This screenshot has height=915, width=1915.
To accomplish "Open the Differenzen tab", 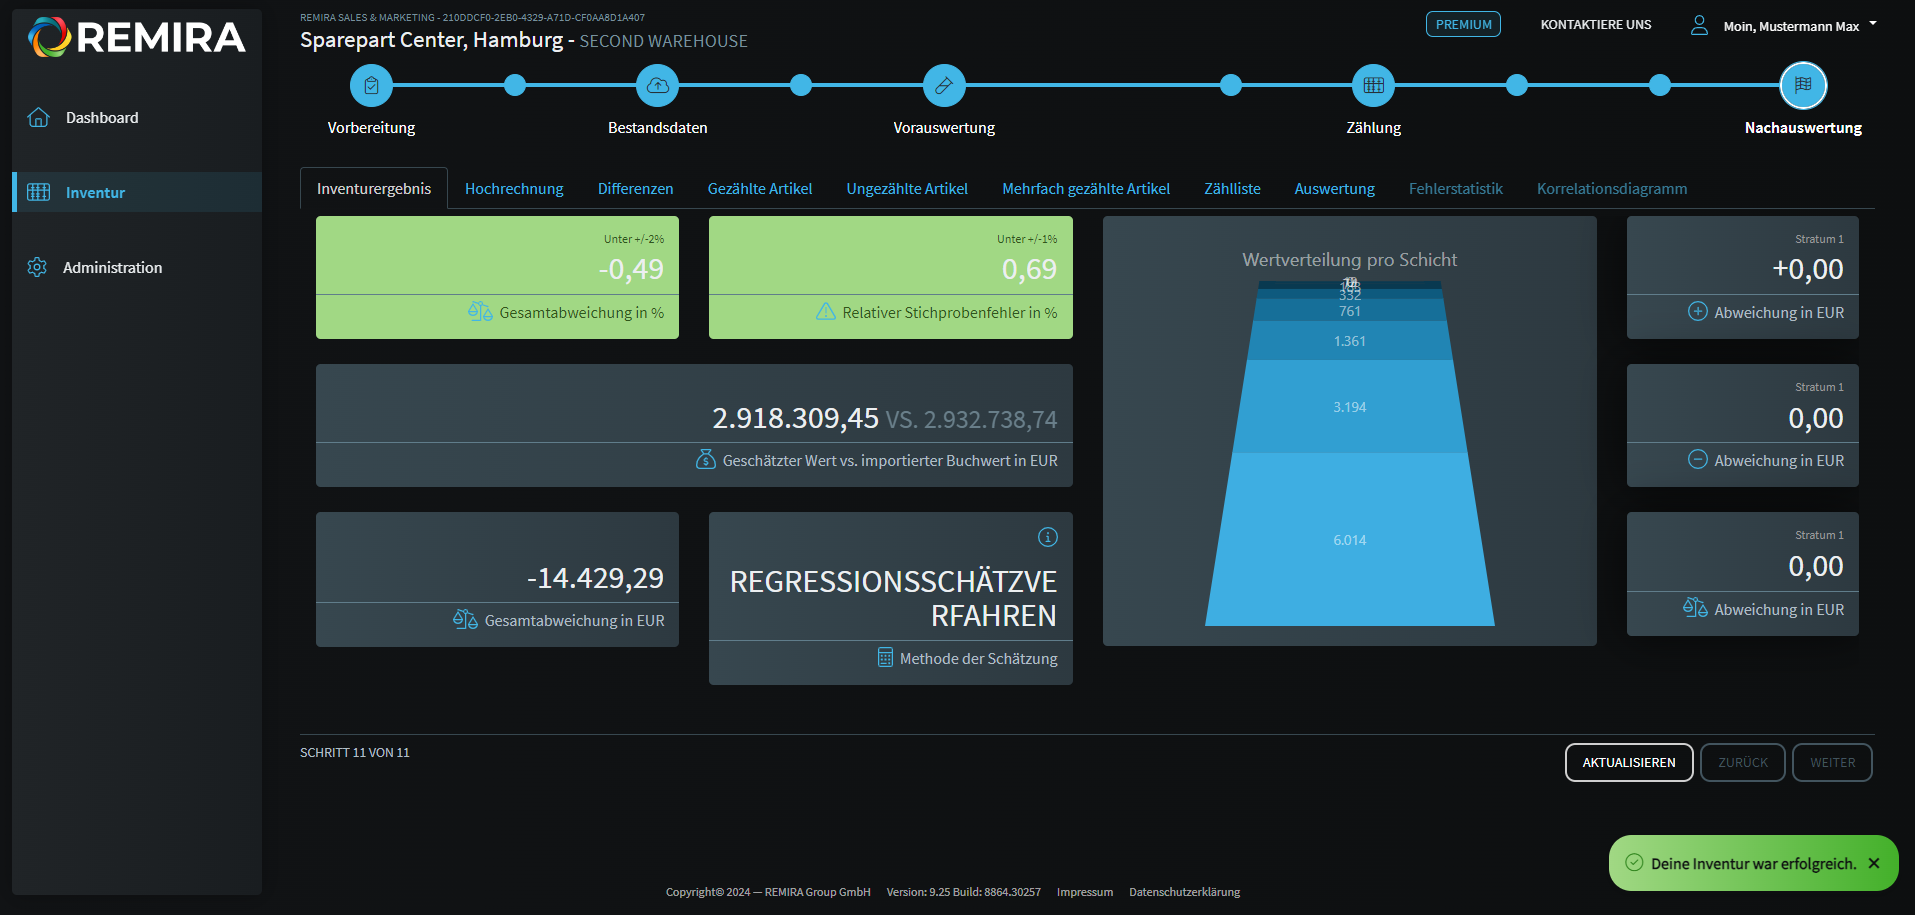I will pos(635,189).
